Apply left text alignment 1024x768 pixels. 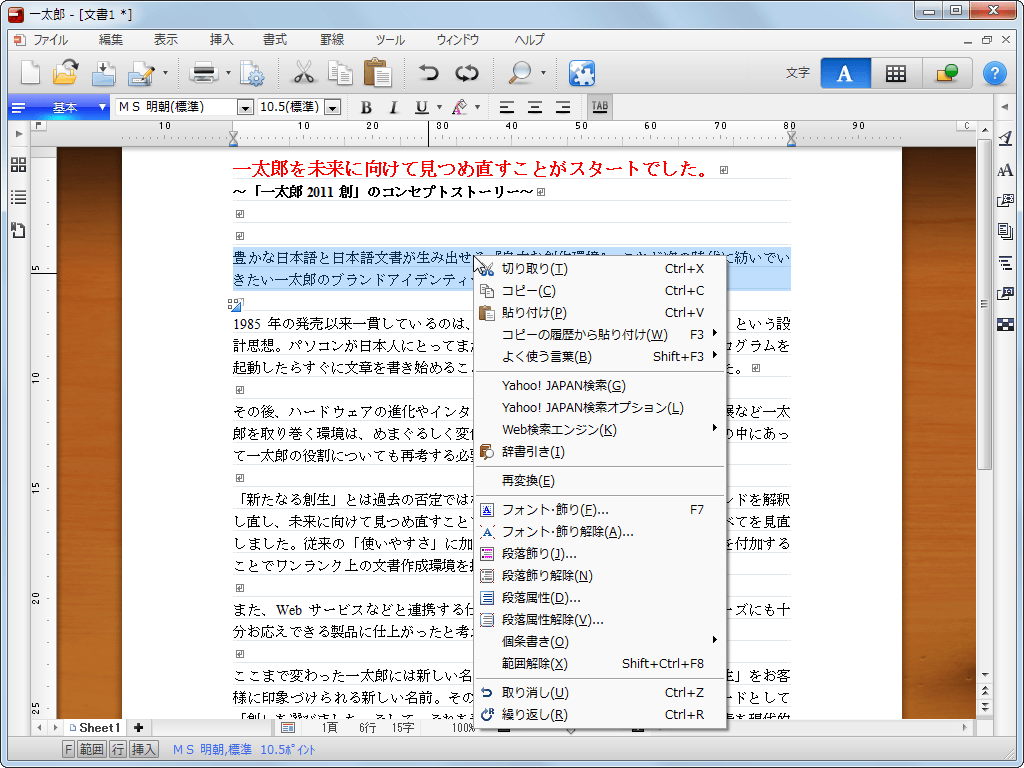(x=507, y=107)
